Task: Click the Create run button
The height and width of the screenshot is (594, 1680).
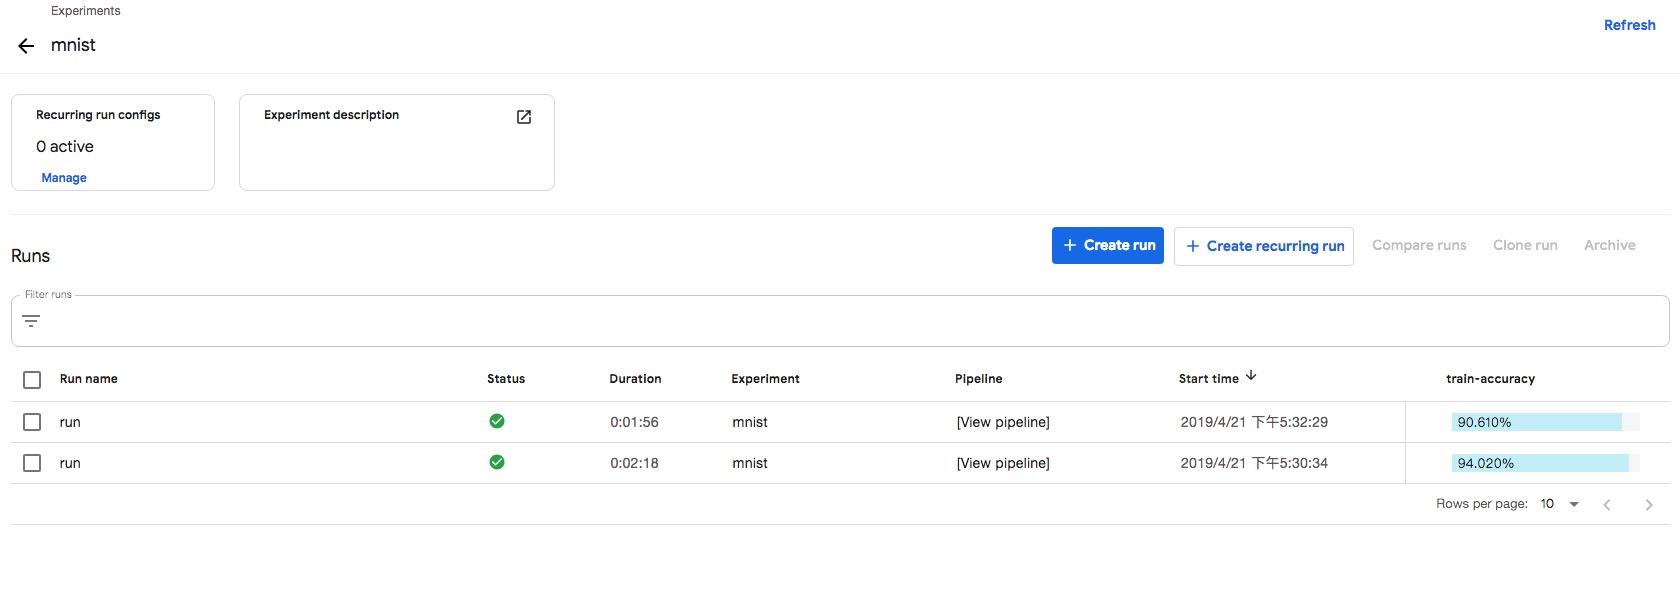Action: coord(1107,245)
